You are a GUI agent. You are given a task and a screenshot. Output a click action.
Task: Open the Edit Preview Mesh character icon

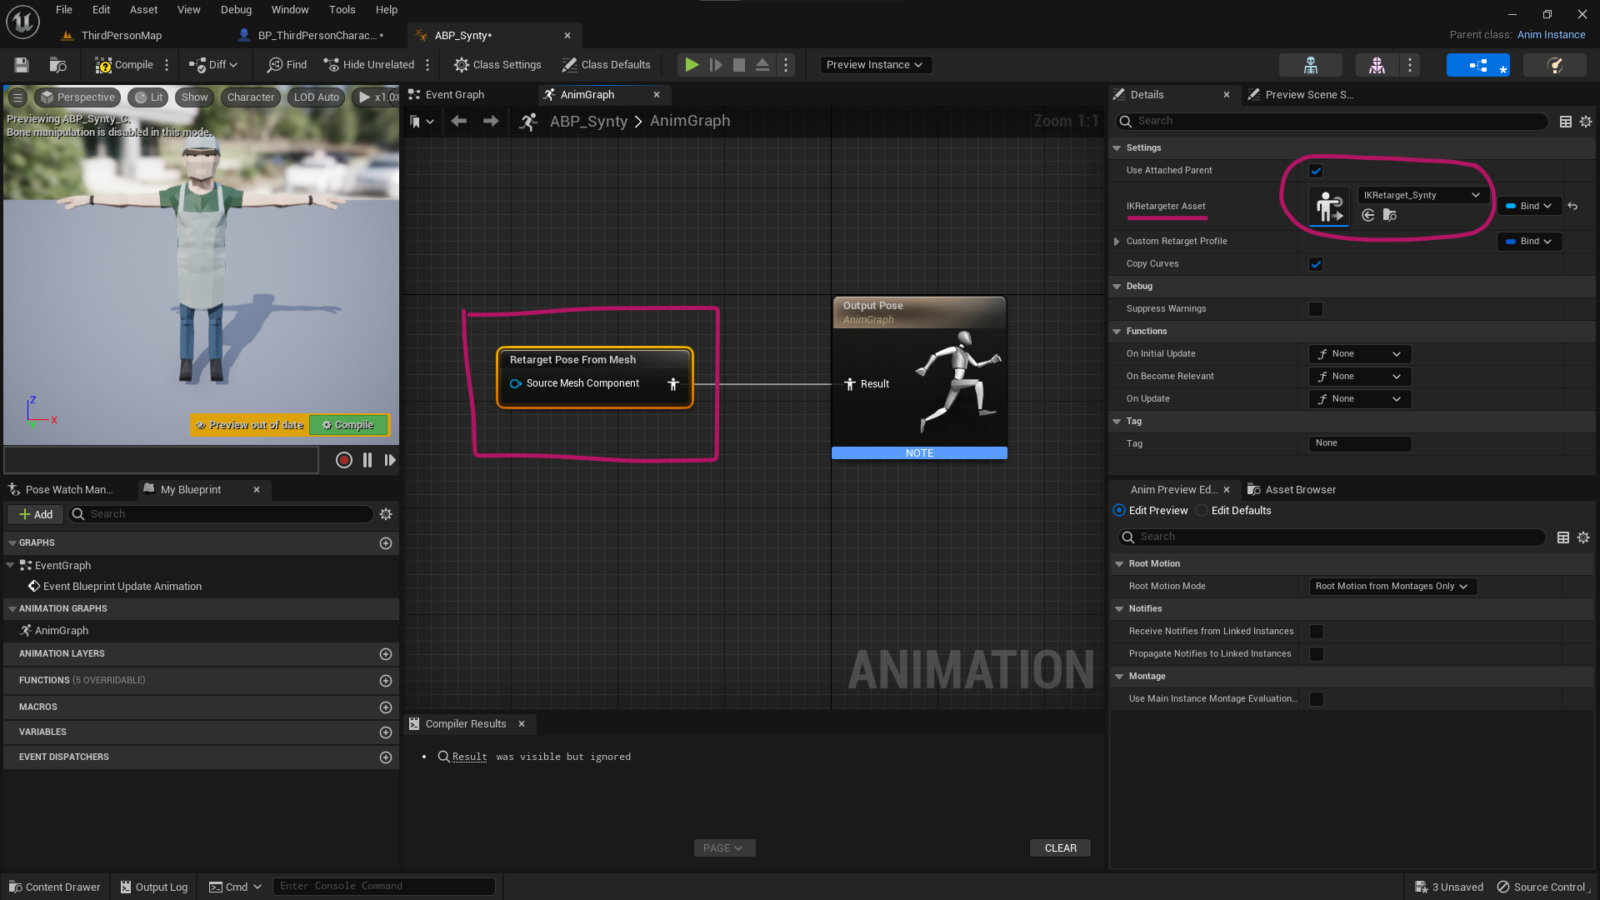pyautogui.click(x=1375, y=64)
